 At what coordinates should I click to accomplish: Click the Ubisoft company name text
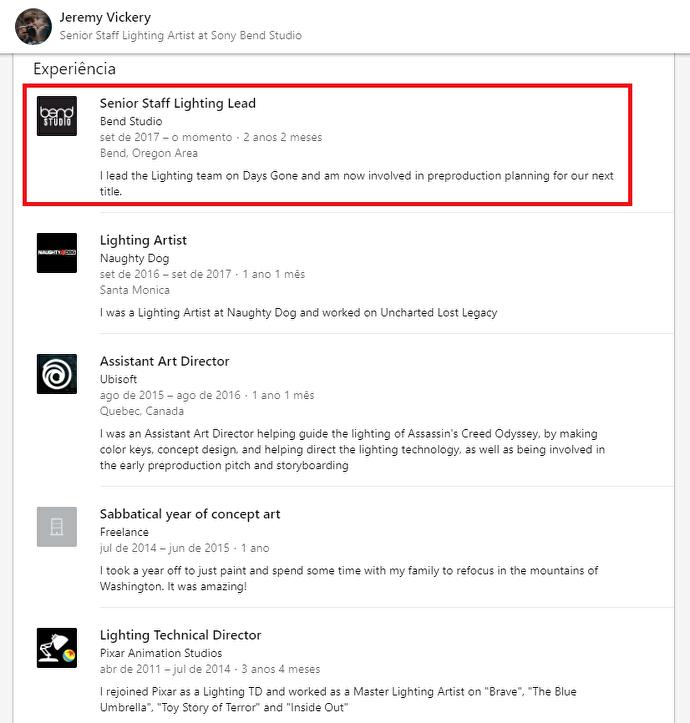click(119, 379)
